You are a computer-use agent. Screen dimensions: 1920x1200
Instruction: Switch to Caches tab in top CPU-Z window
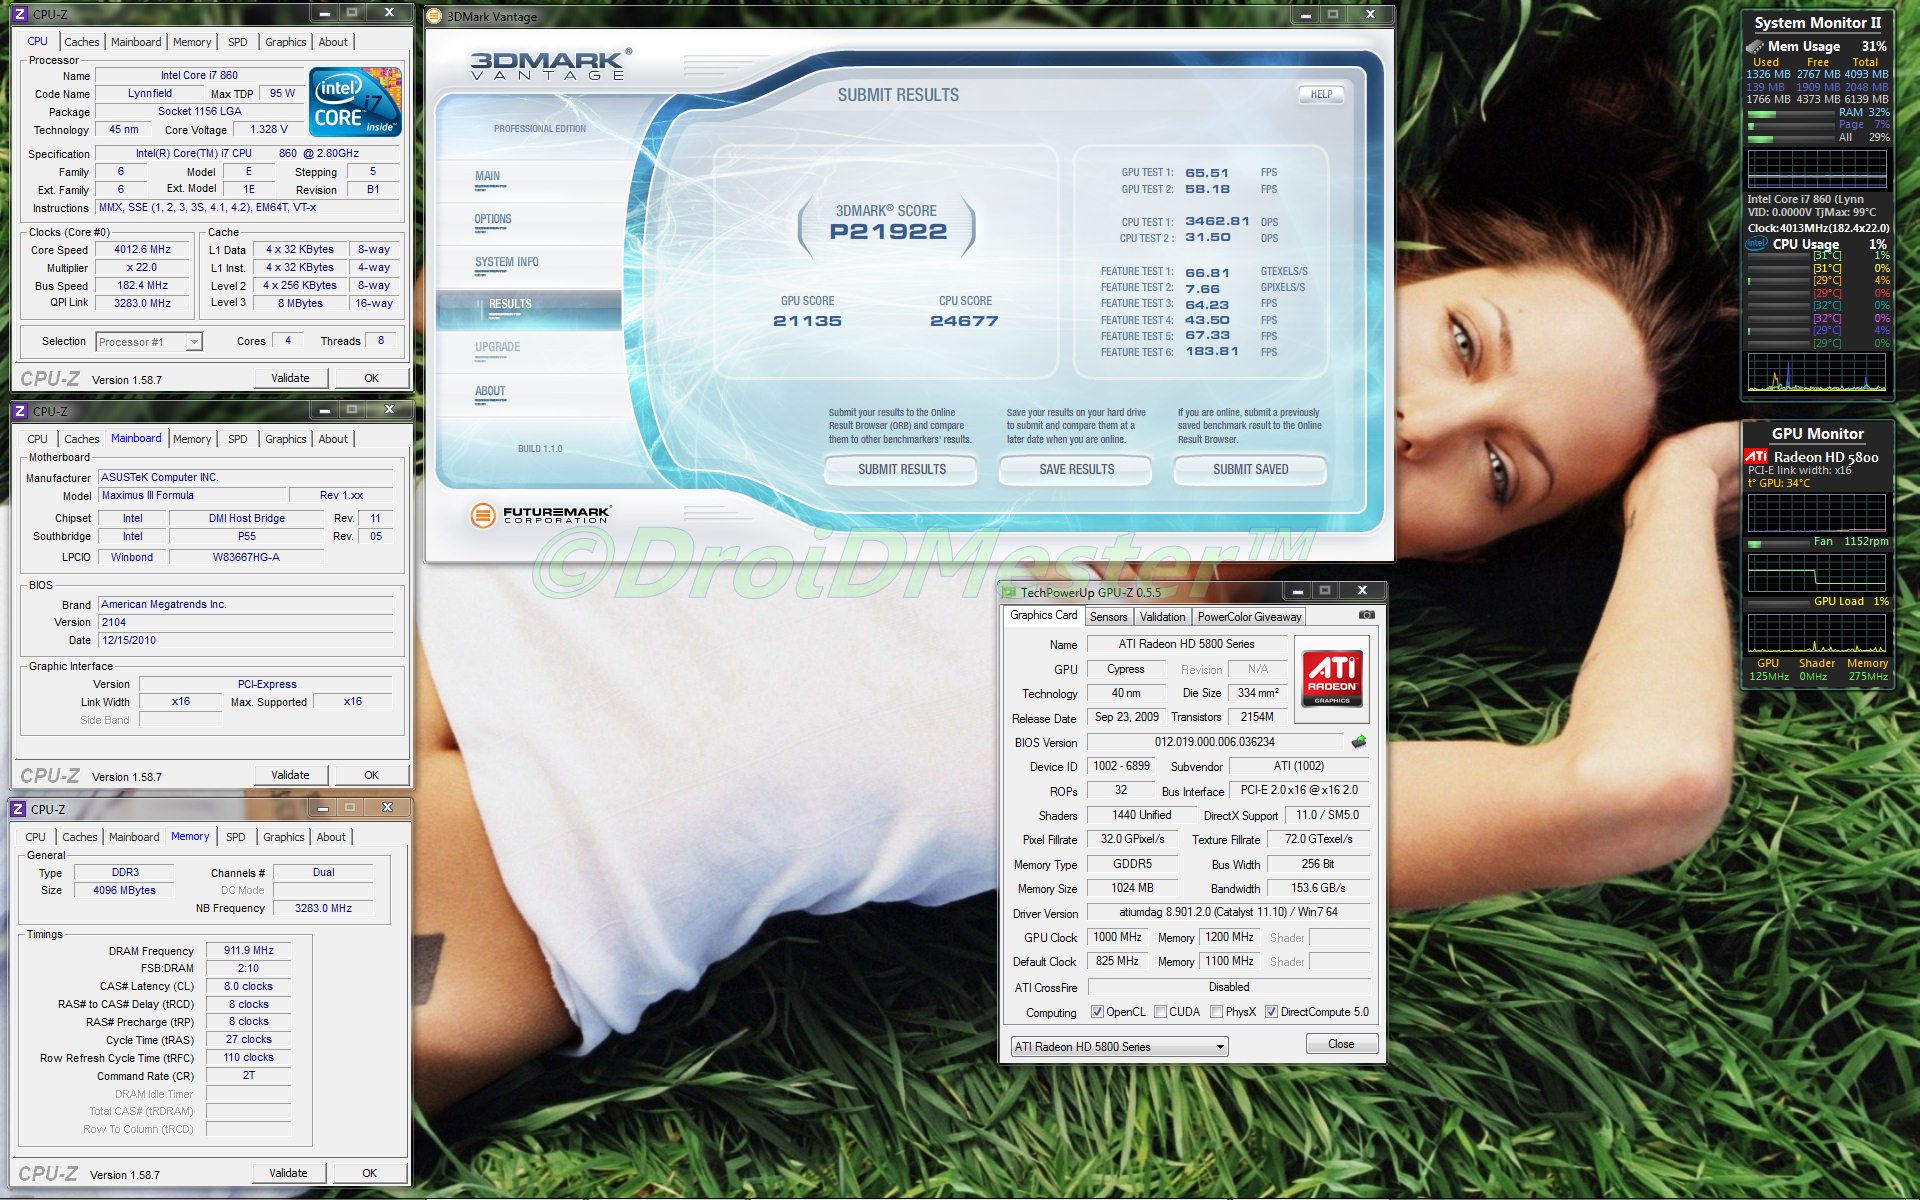(82, 42)
